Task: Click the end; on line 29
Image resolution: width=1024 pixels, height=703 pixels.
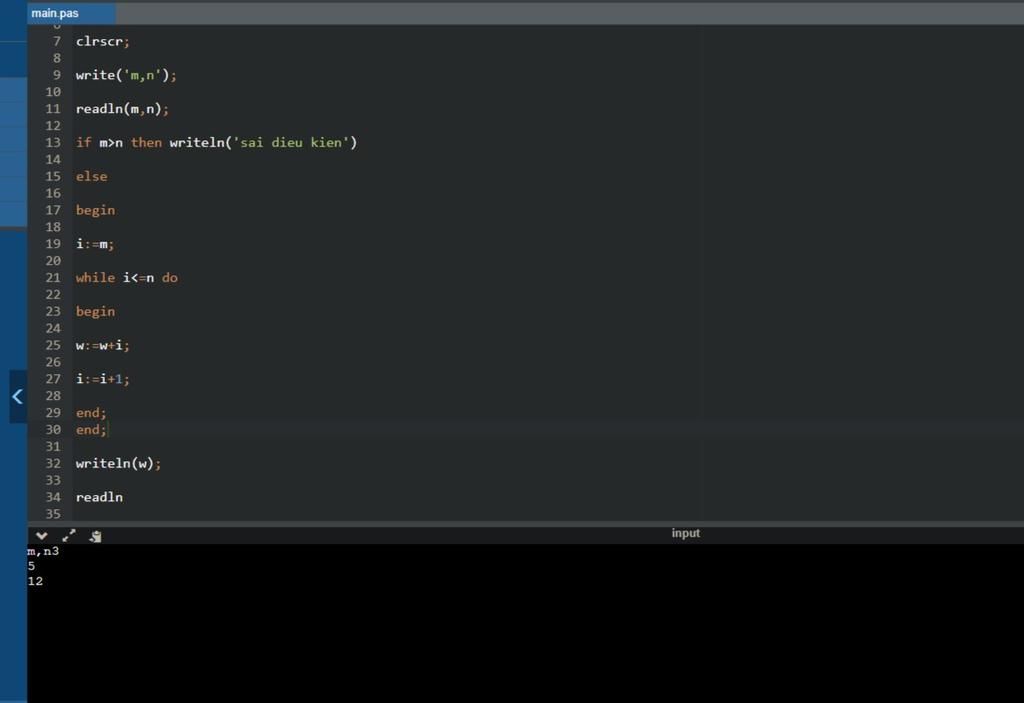Action: click(x=91, y=413)
